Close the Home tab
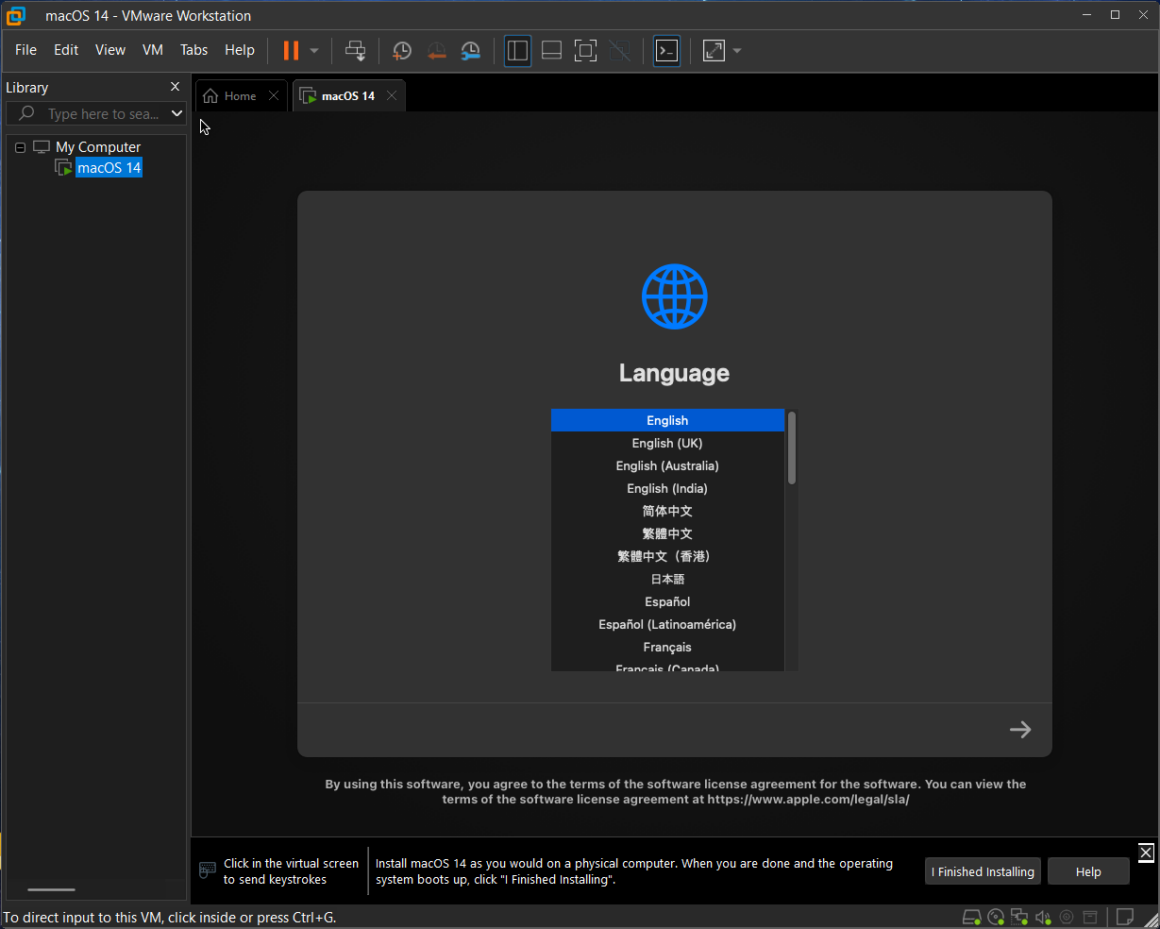This screenshot has width=1160, height=929. click(274, 95)
